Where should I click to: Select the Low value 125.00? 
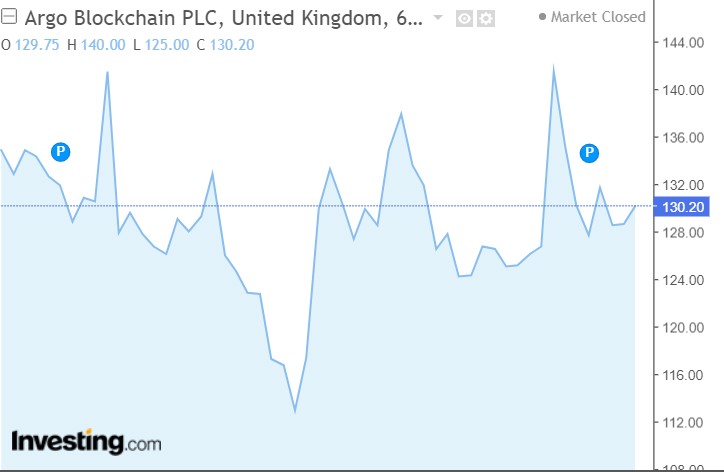[x=167, y=45]
